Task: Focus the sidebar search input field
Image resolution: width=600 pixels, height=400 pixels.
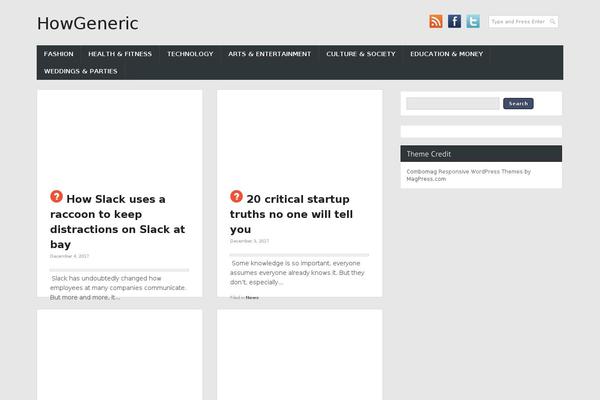Action: pos(453,103)
